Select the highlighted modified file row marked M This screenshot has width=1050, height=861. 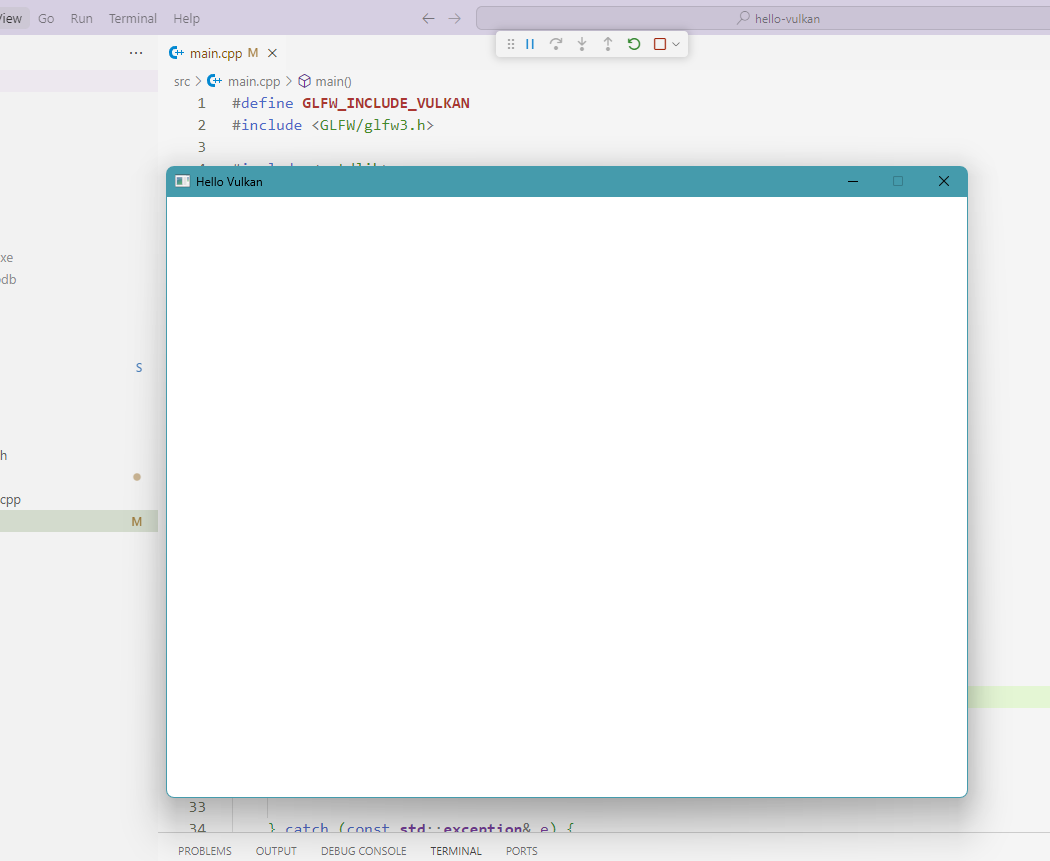[x=79, y=522]
